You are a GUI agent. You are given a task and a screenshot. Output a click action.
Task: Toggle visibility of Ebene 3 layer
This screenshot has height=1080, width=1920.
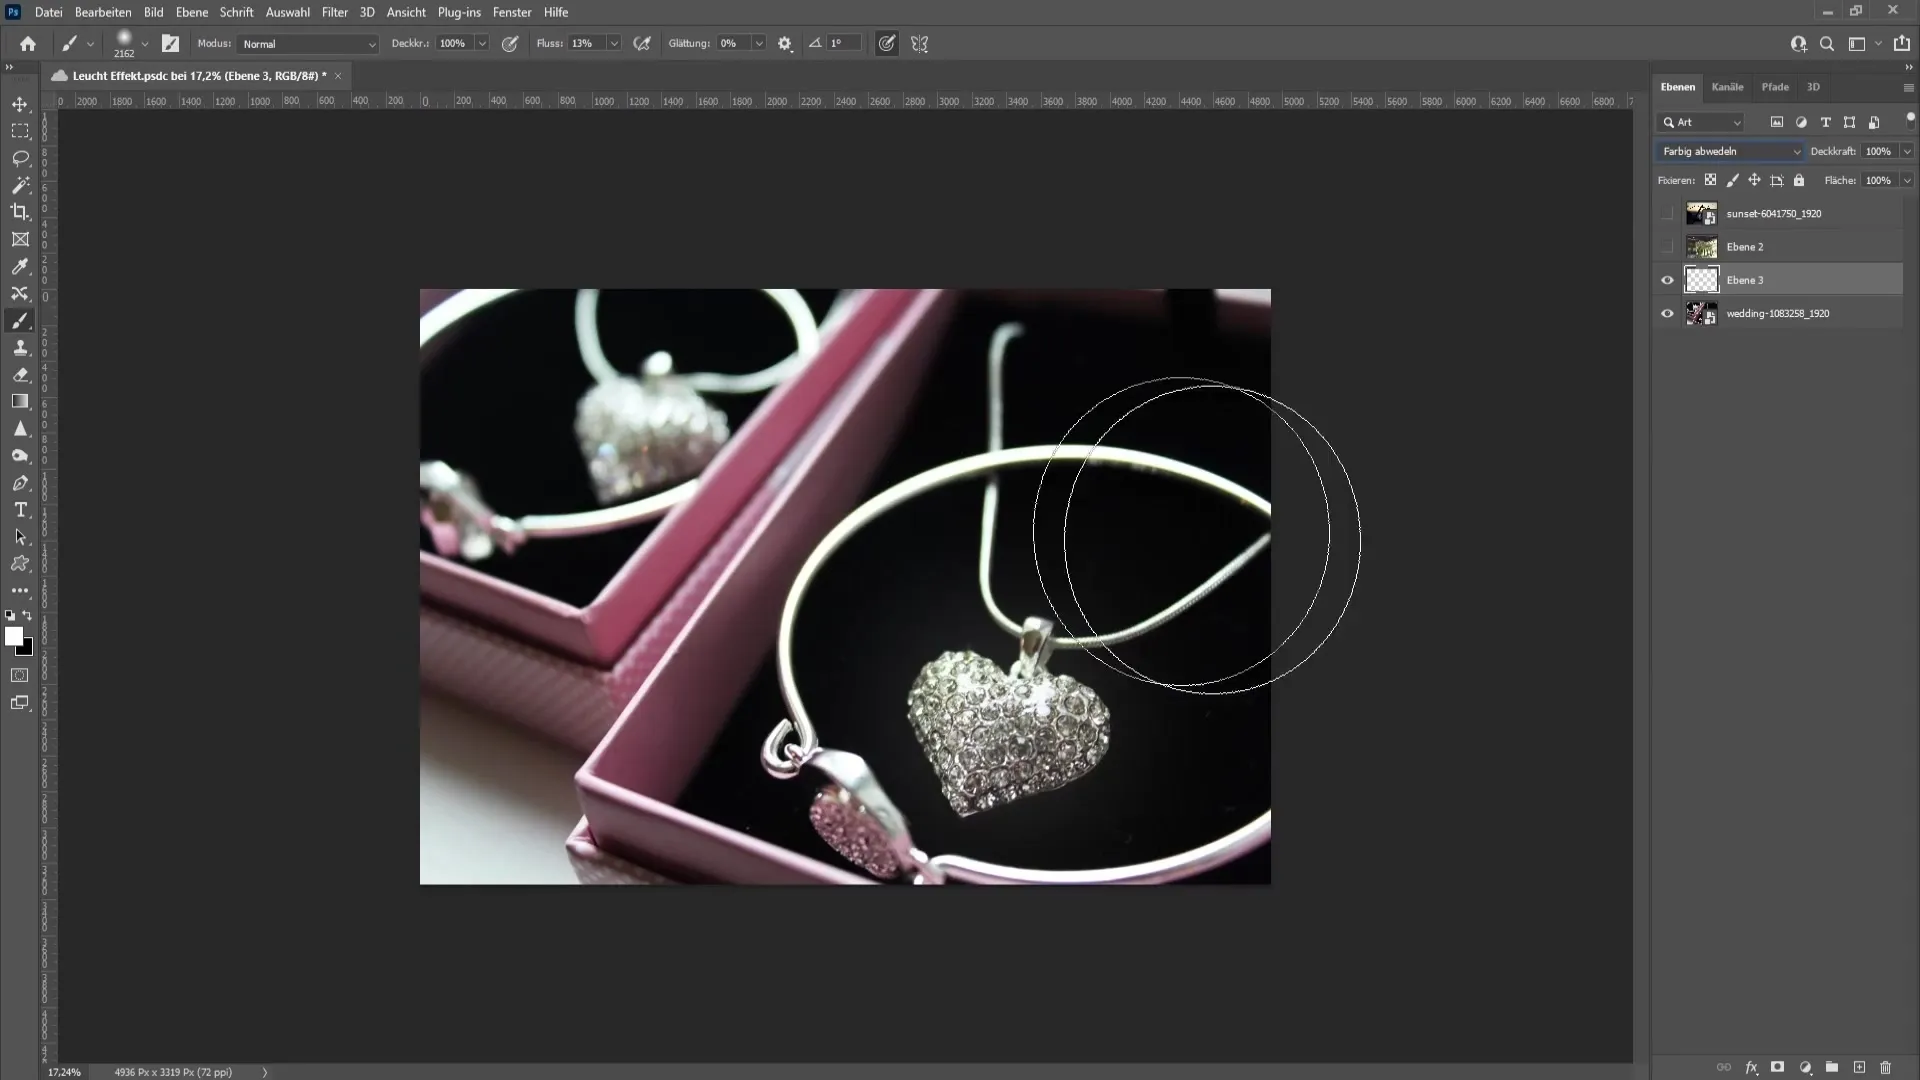[1667, 278]
